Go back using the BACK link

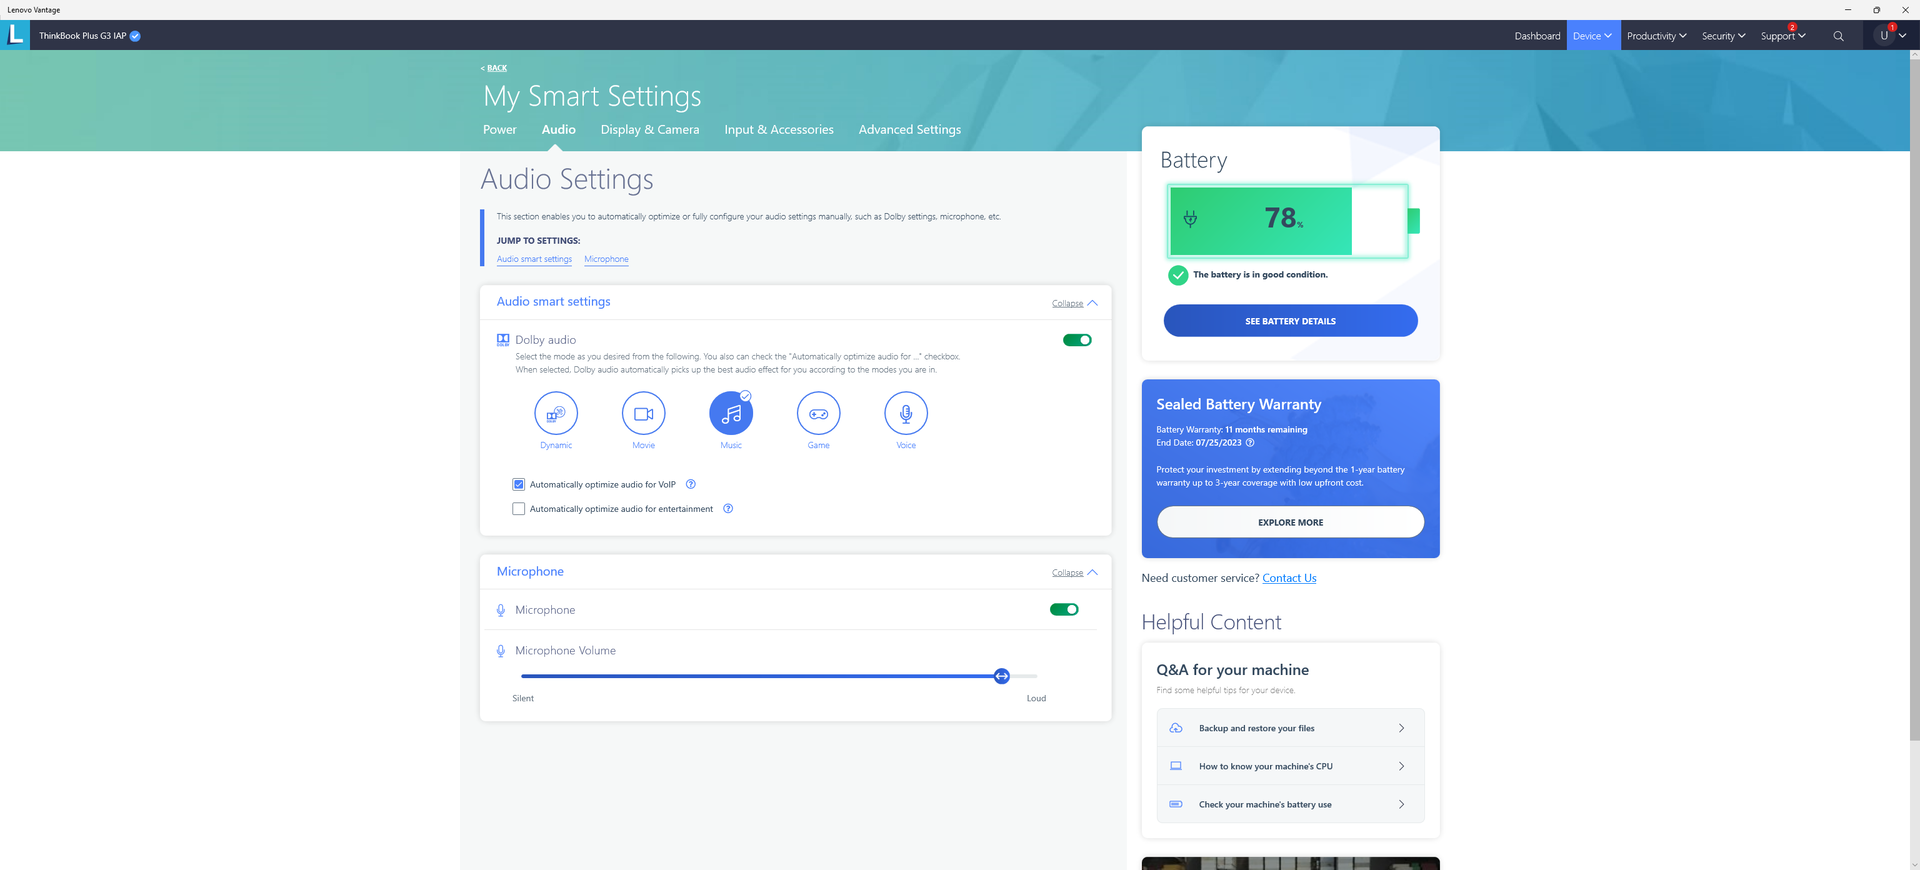(x=494, y=68)
